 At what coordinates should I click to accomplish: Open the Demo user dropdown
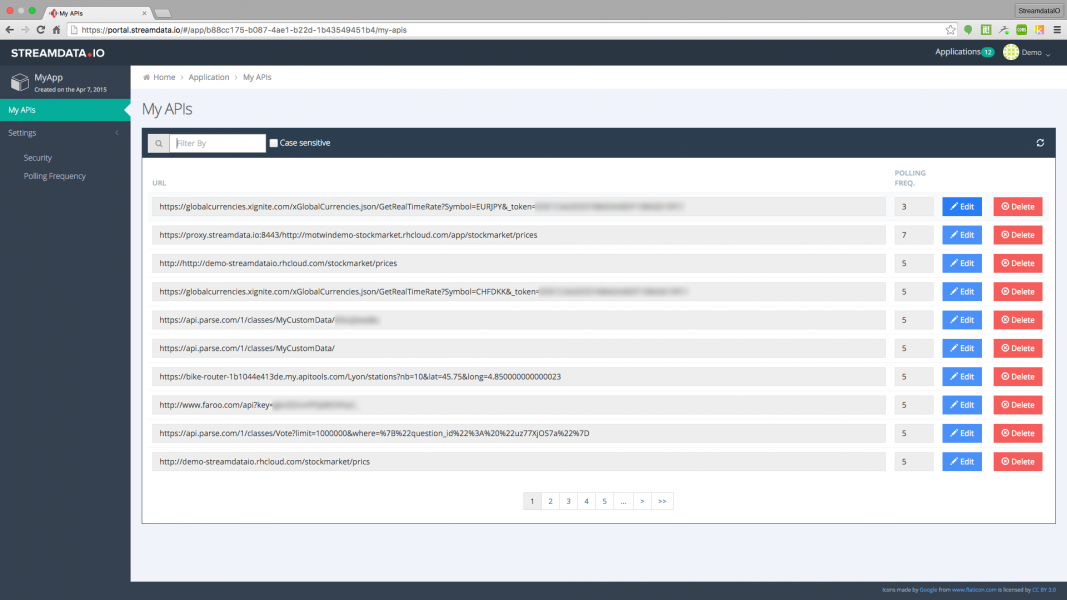[1036, 52]
